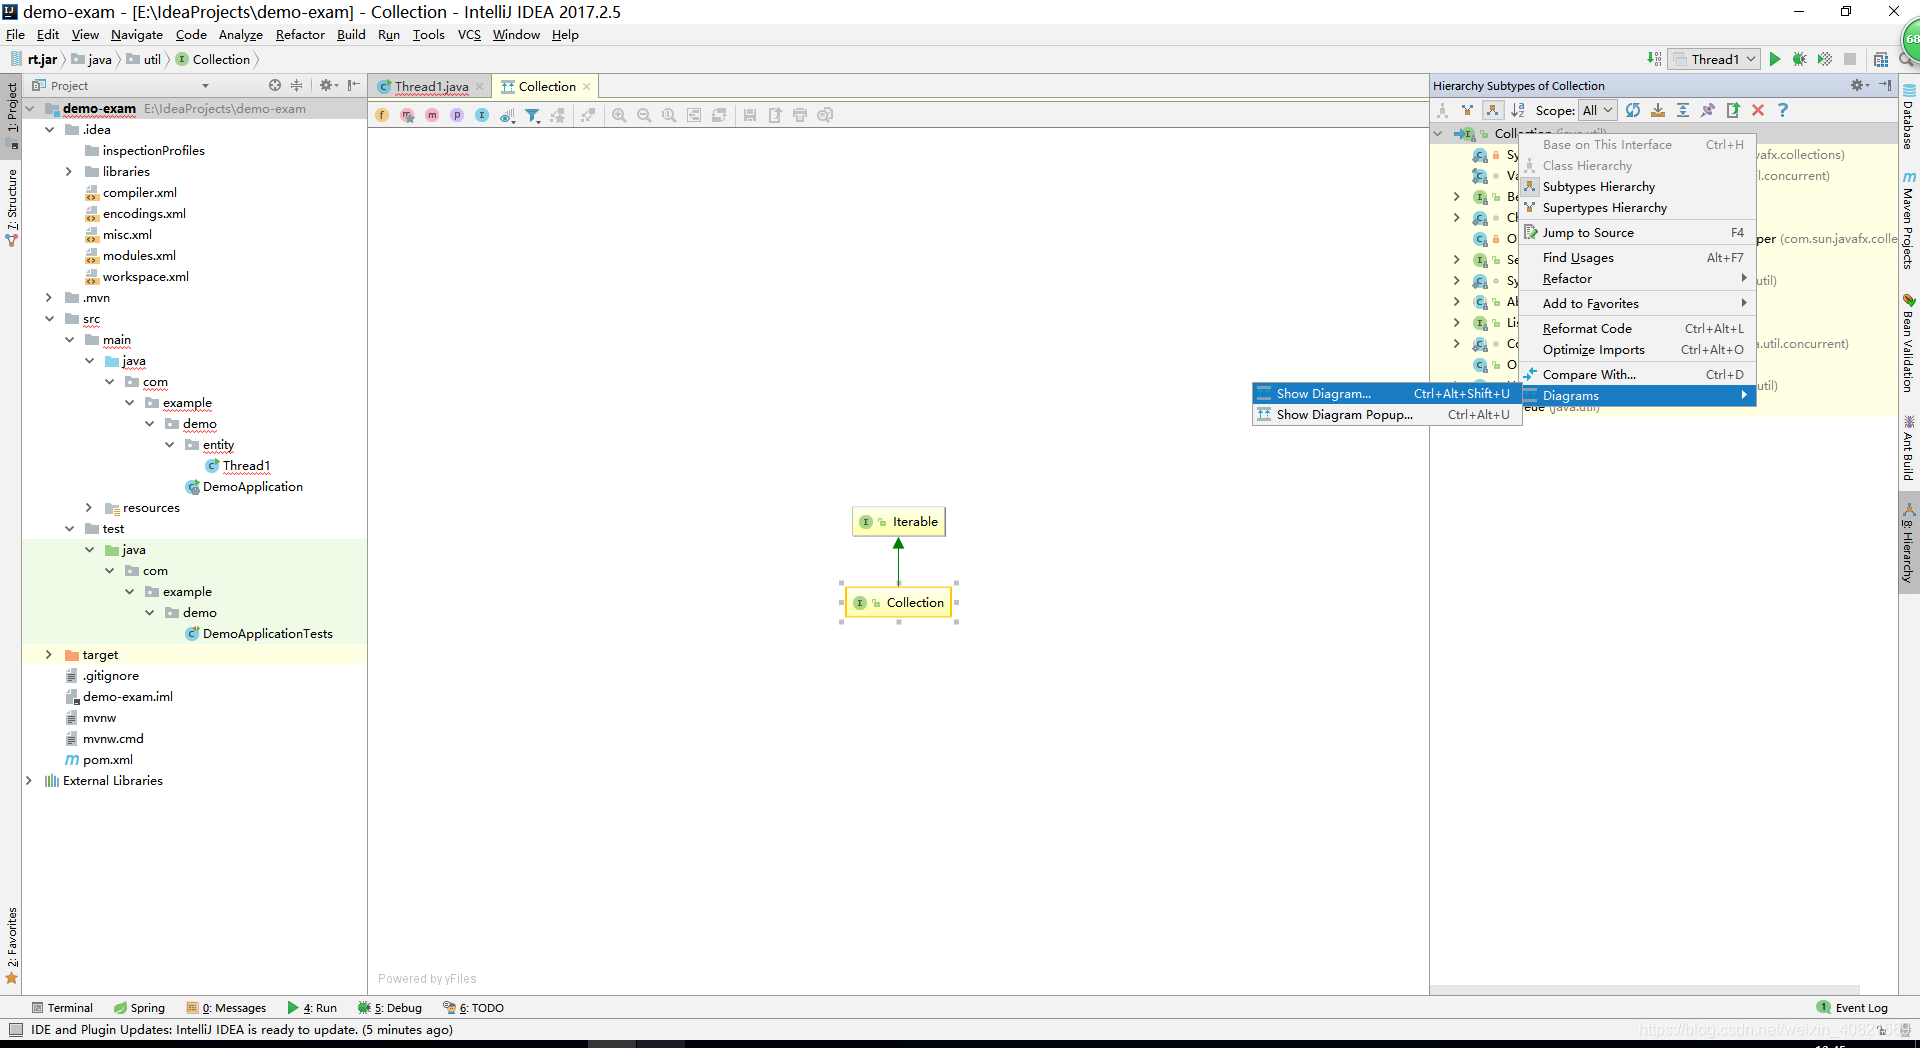This screenshot has height=1048, width=1920.
Task: Export diagram to file icon
Action: point(775,115)
